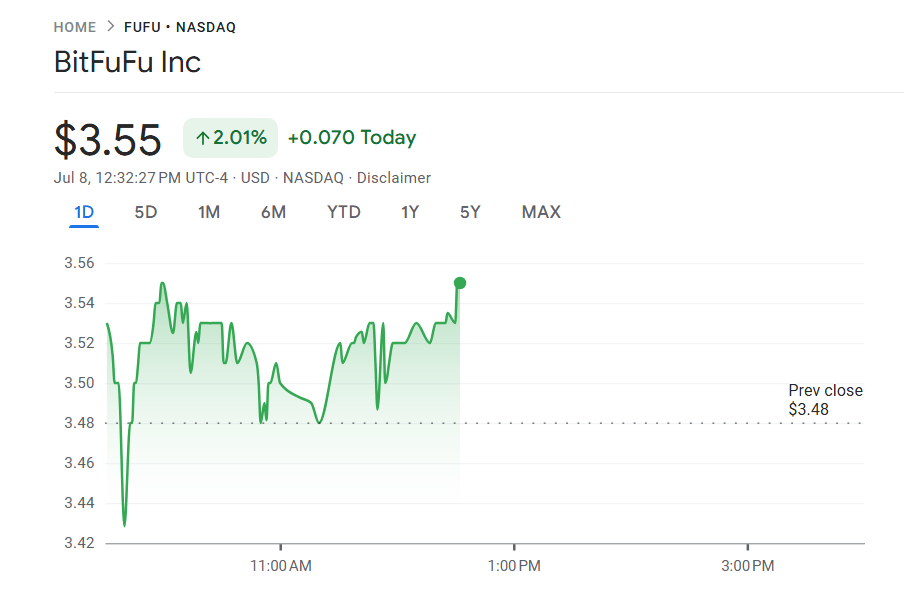The height and width of the screenshot is (600, 904).
Task: Show the 6M price chart
Action: (x=273, y=212)
